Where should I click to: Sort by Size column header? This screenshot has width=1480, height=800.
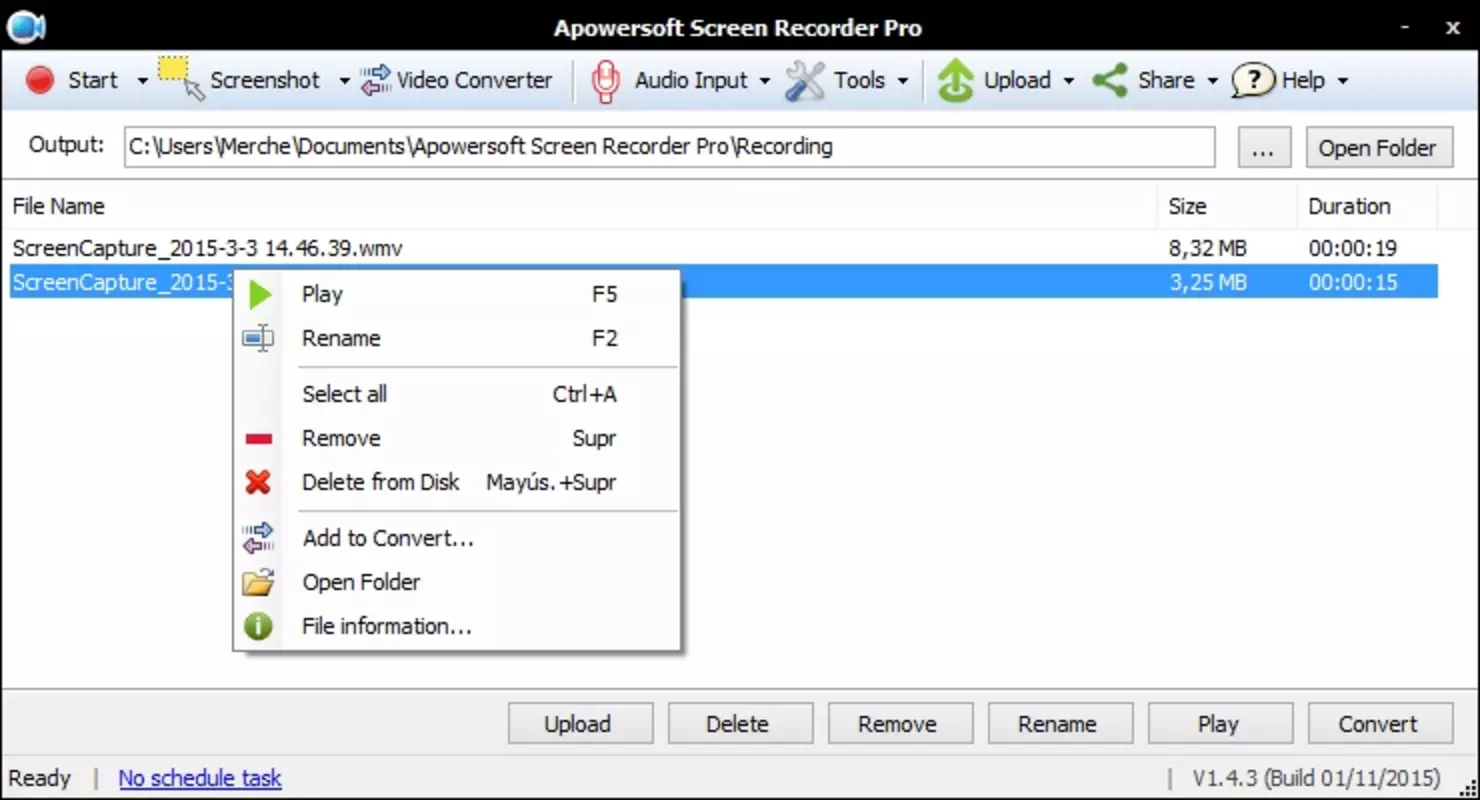click(x=1227, y=206)
